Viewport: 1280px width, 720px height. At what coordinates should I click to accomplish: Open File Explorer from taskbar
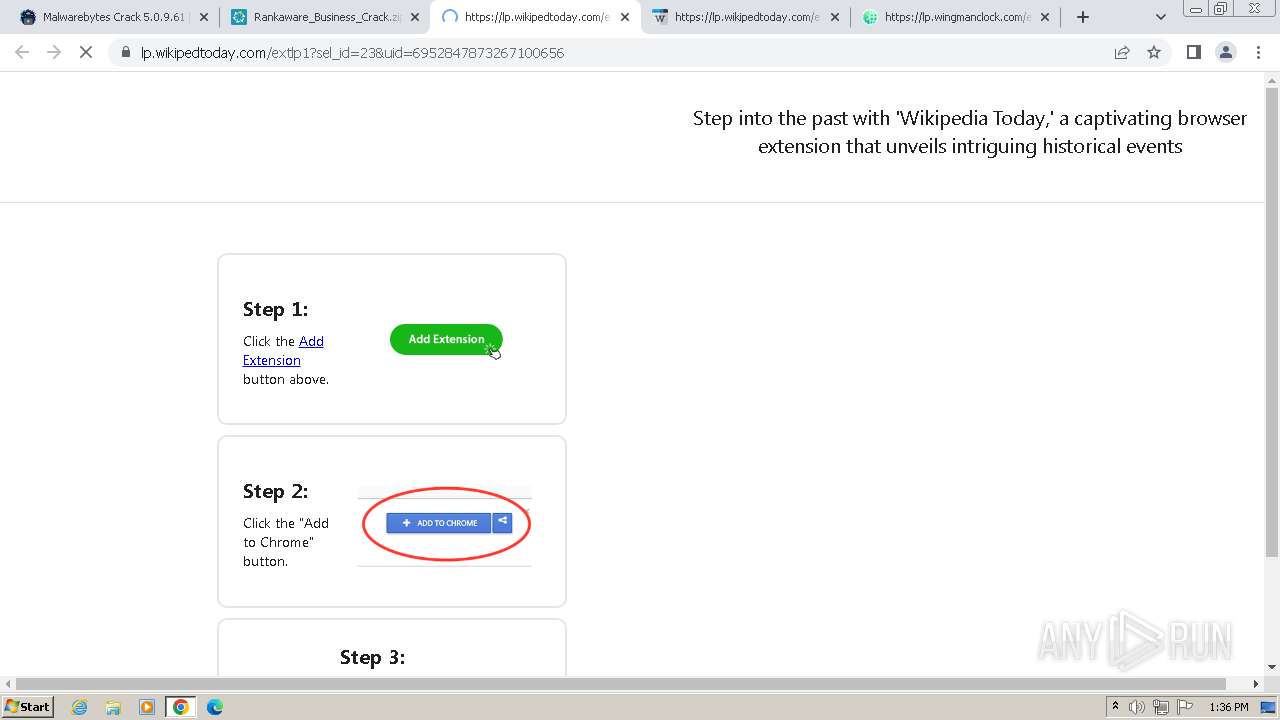click(x=113, y=707)
